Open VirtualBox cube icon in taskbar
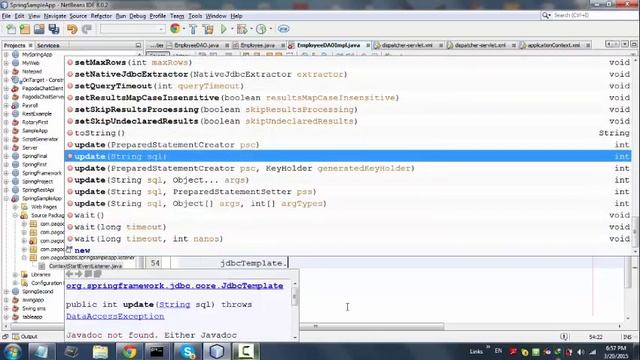The width and height of the screenshot is (640, 360). tap(217, 351)
